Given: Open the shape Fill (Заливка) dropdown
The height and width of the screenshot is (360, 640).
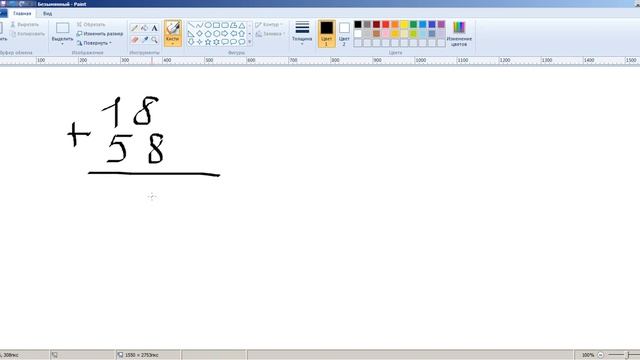Looking at the screenshot, I should (x=270, y=34).
